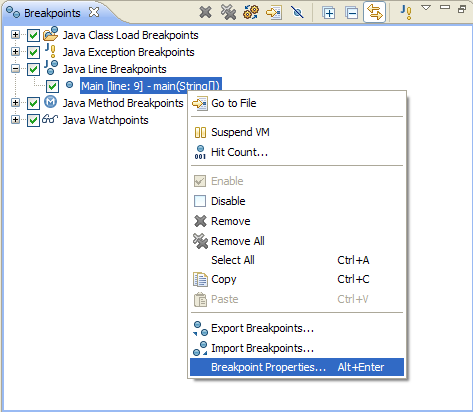The height and width of the screenshot is (412, 473).
Task: Select Java Class Load Breakpoints label
Action: 130,35
